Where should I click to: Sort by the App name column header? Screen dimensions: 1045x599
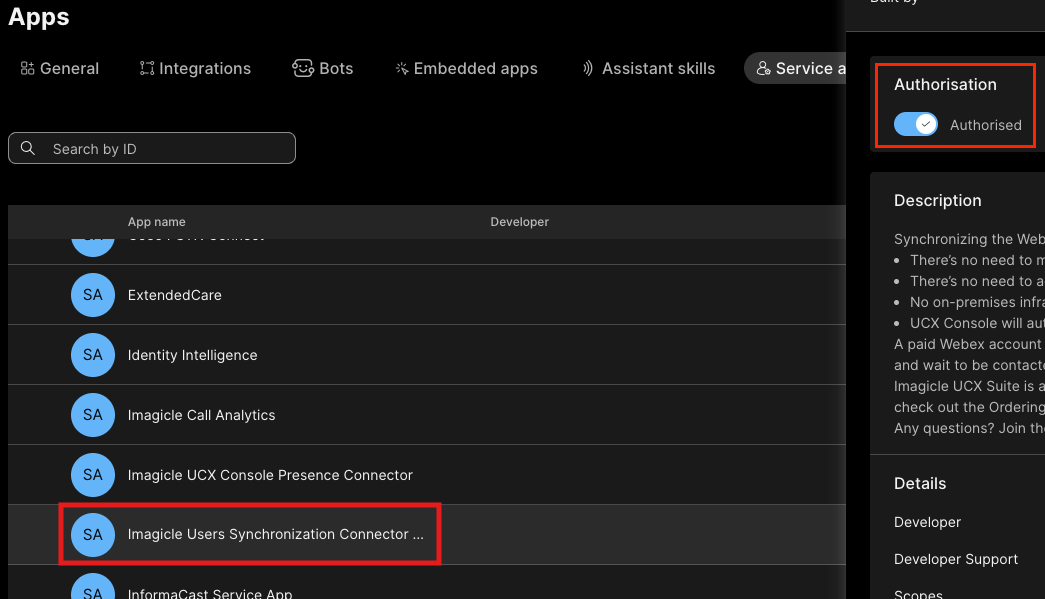pos(156,222)
